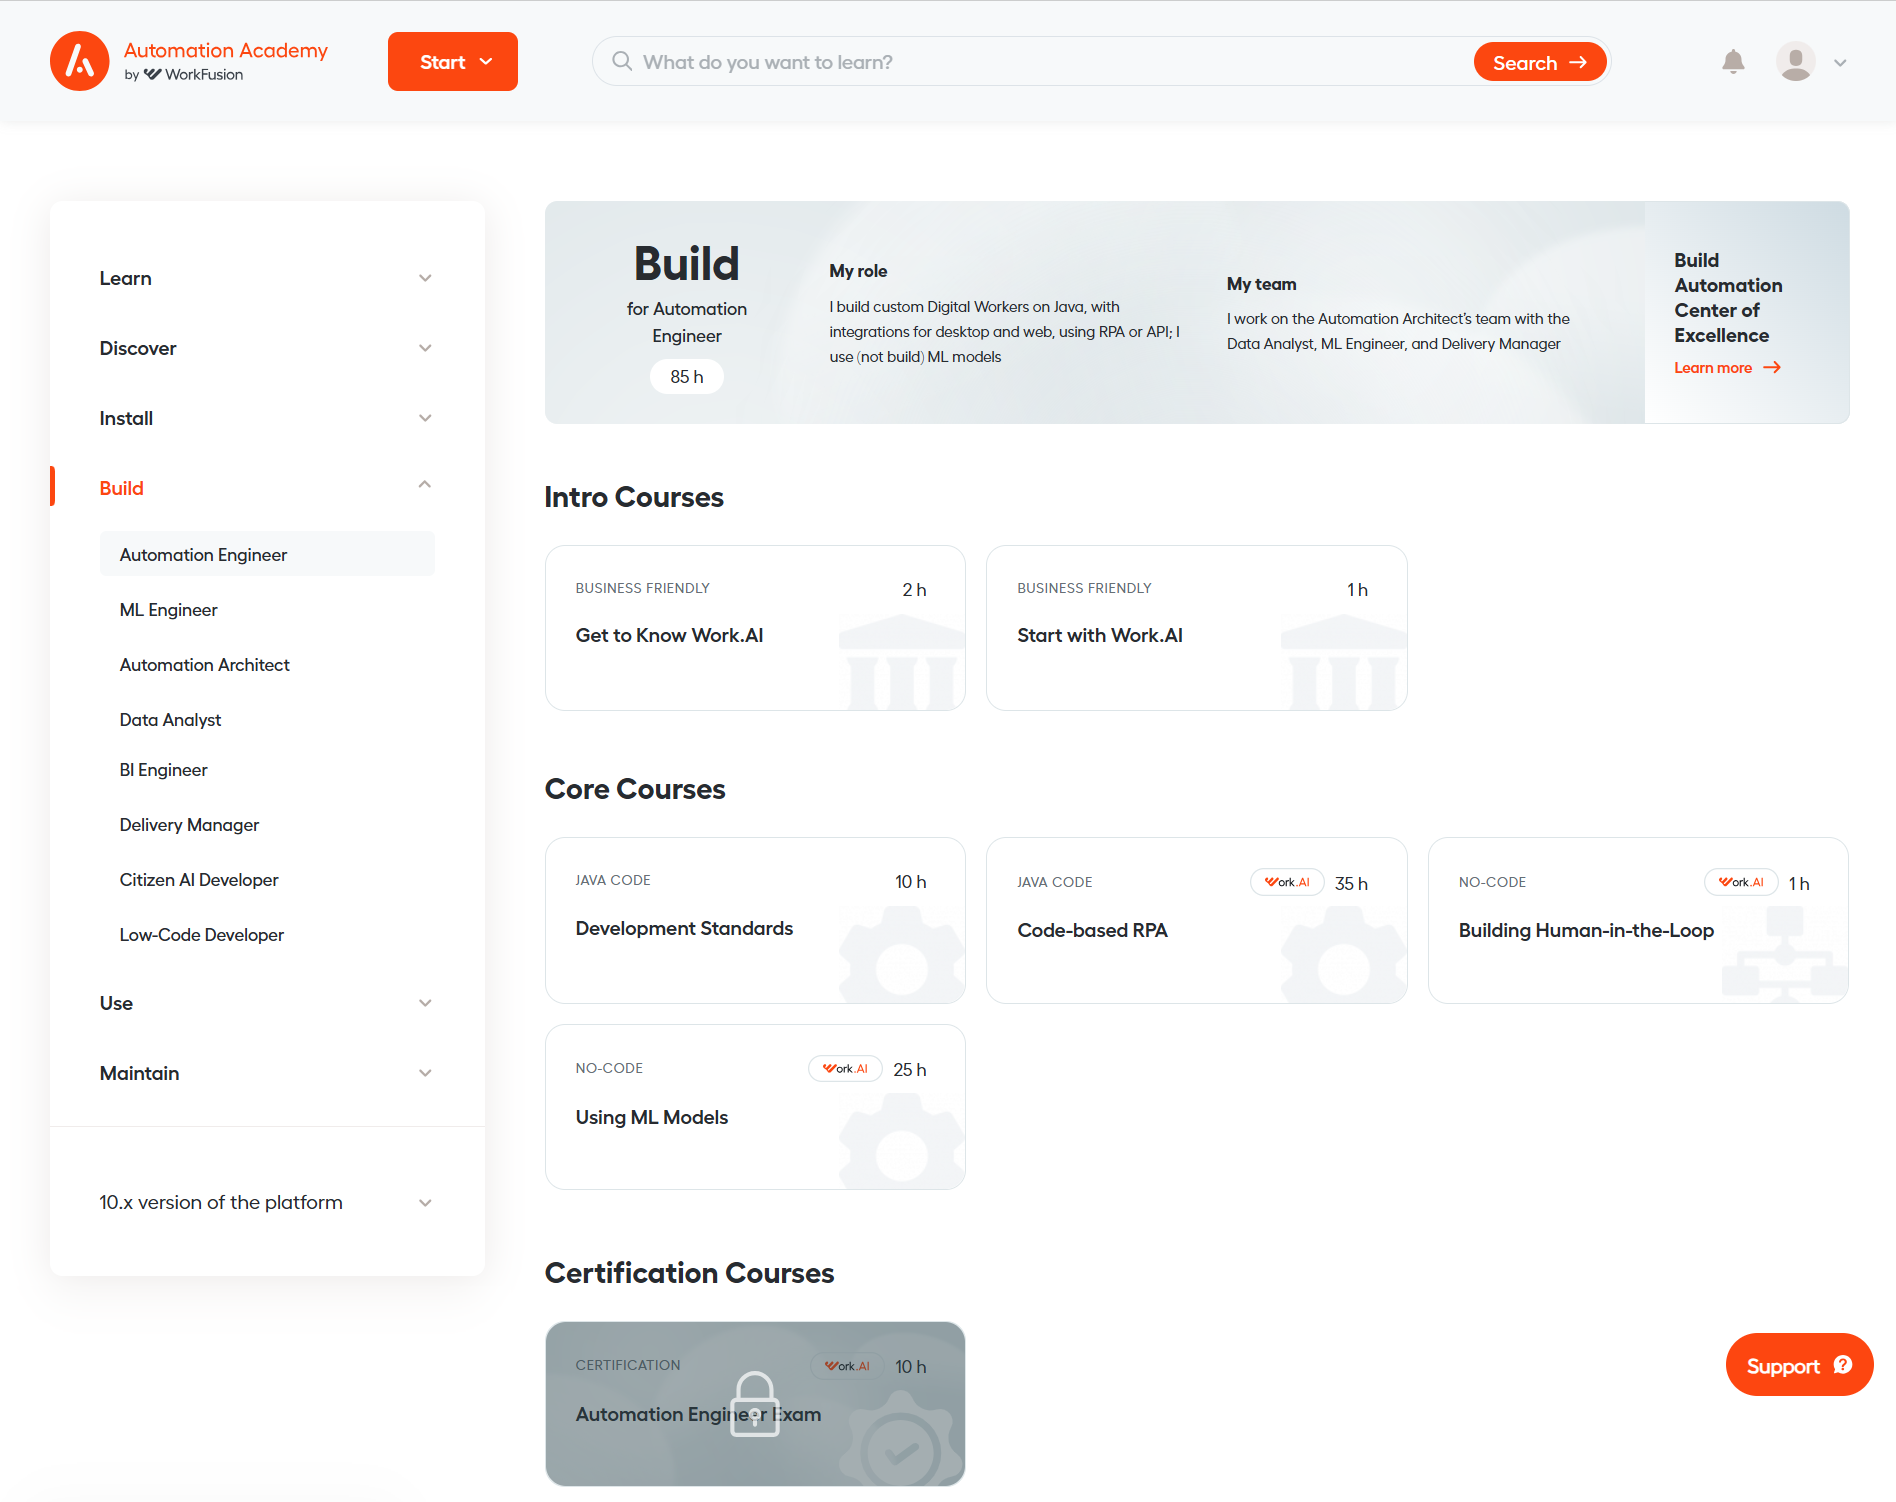Click the lock icon on Automation Engineer Exam
1896x1502 pixels.
755,1403
